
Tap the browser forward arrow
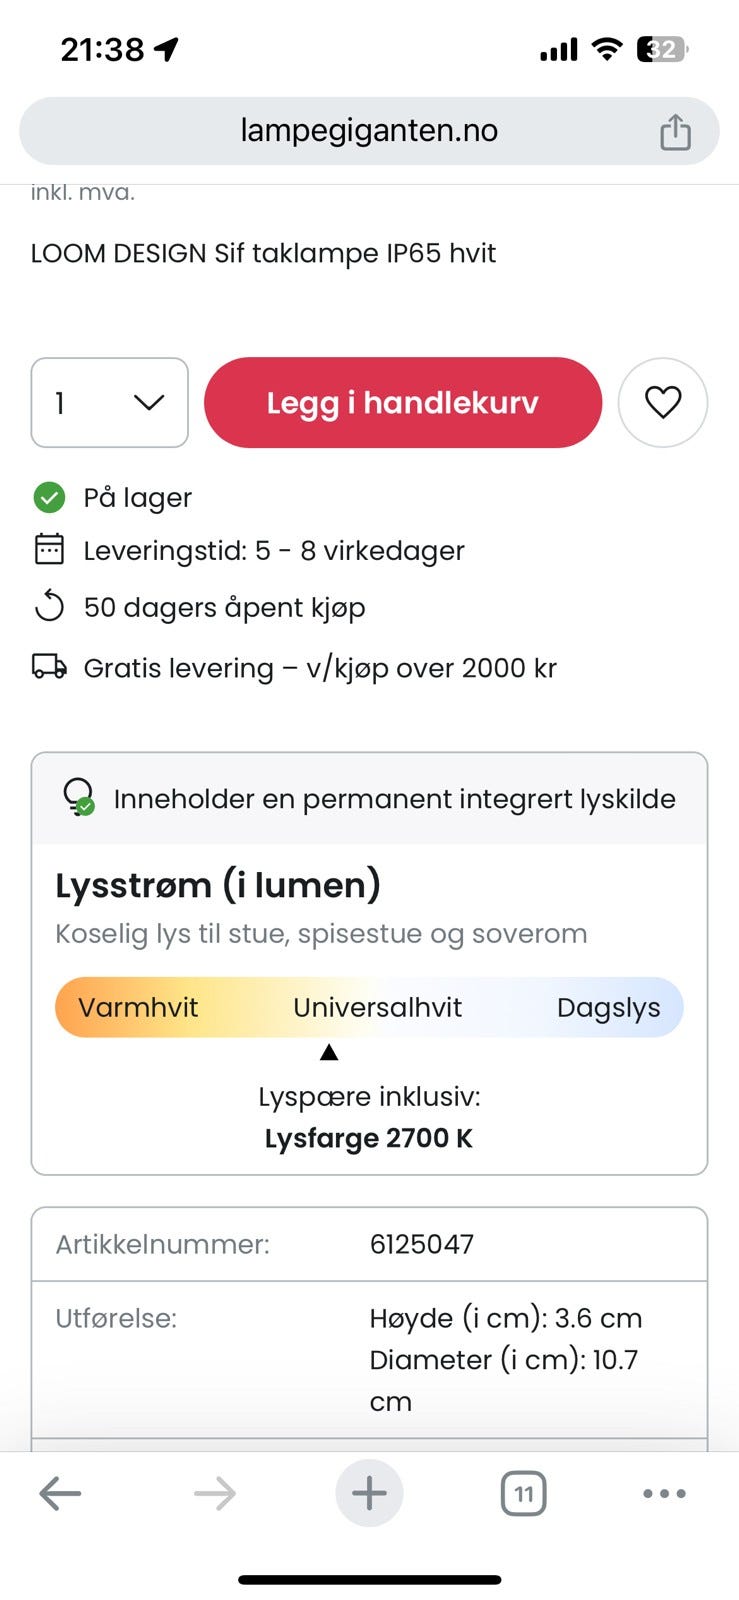[215, 1494]
